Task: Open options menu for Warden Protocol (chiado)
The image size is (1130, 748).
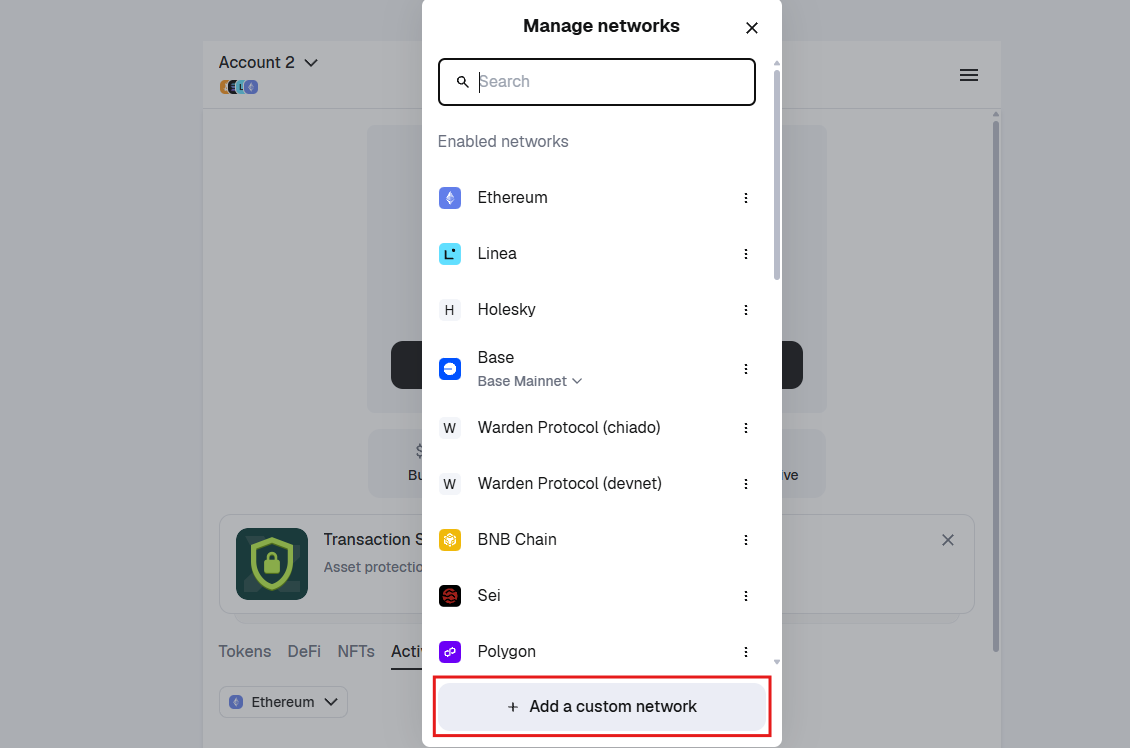Action: (x=746, y=427)
